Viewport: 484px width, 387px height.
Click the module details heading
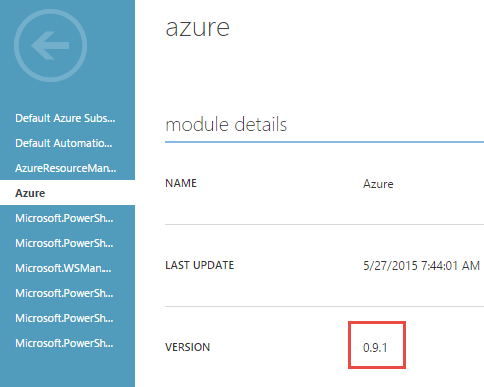pos(226,125)
